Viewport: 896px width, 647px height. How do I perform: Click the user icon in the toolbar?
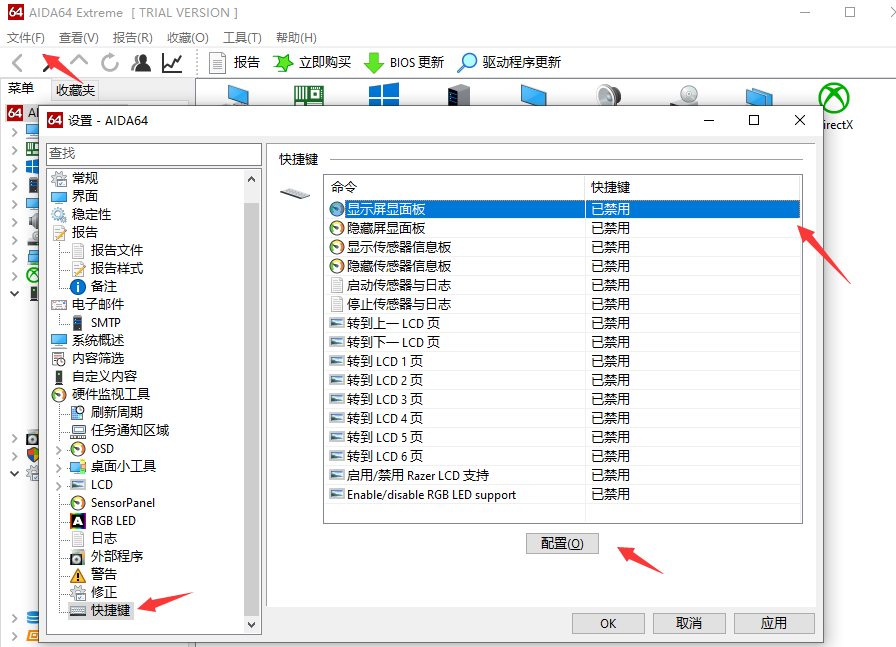tap(141, 62)
